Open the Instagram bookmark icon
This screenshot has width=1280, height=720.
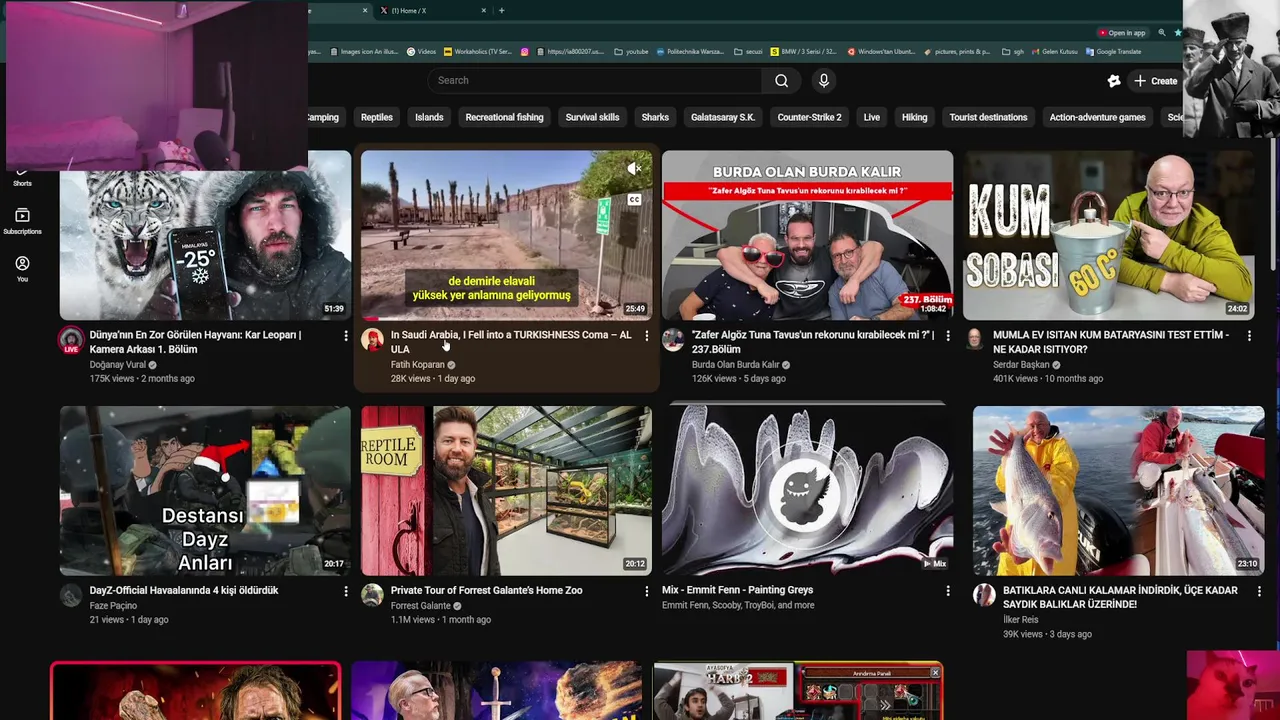[524, 51]
